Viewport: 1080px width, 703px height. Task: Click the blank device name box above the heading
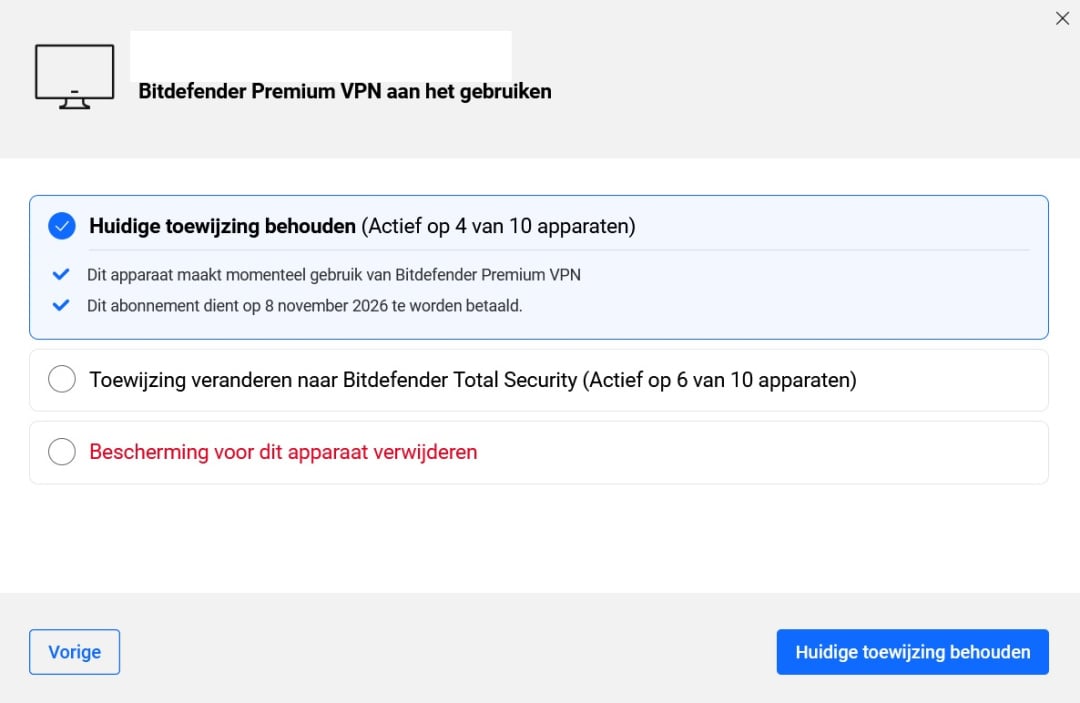click(x=320, y=55)
